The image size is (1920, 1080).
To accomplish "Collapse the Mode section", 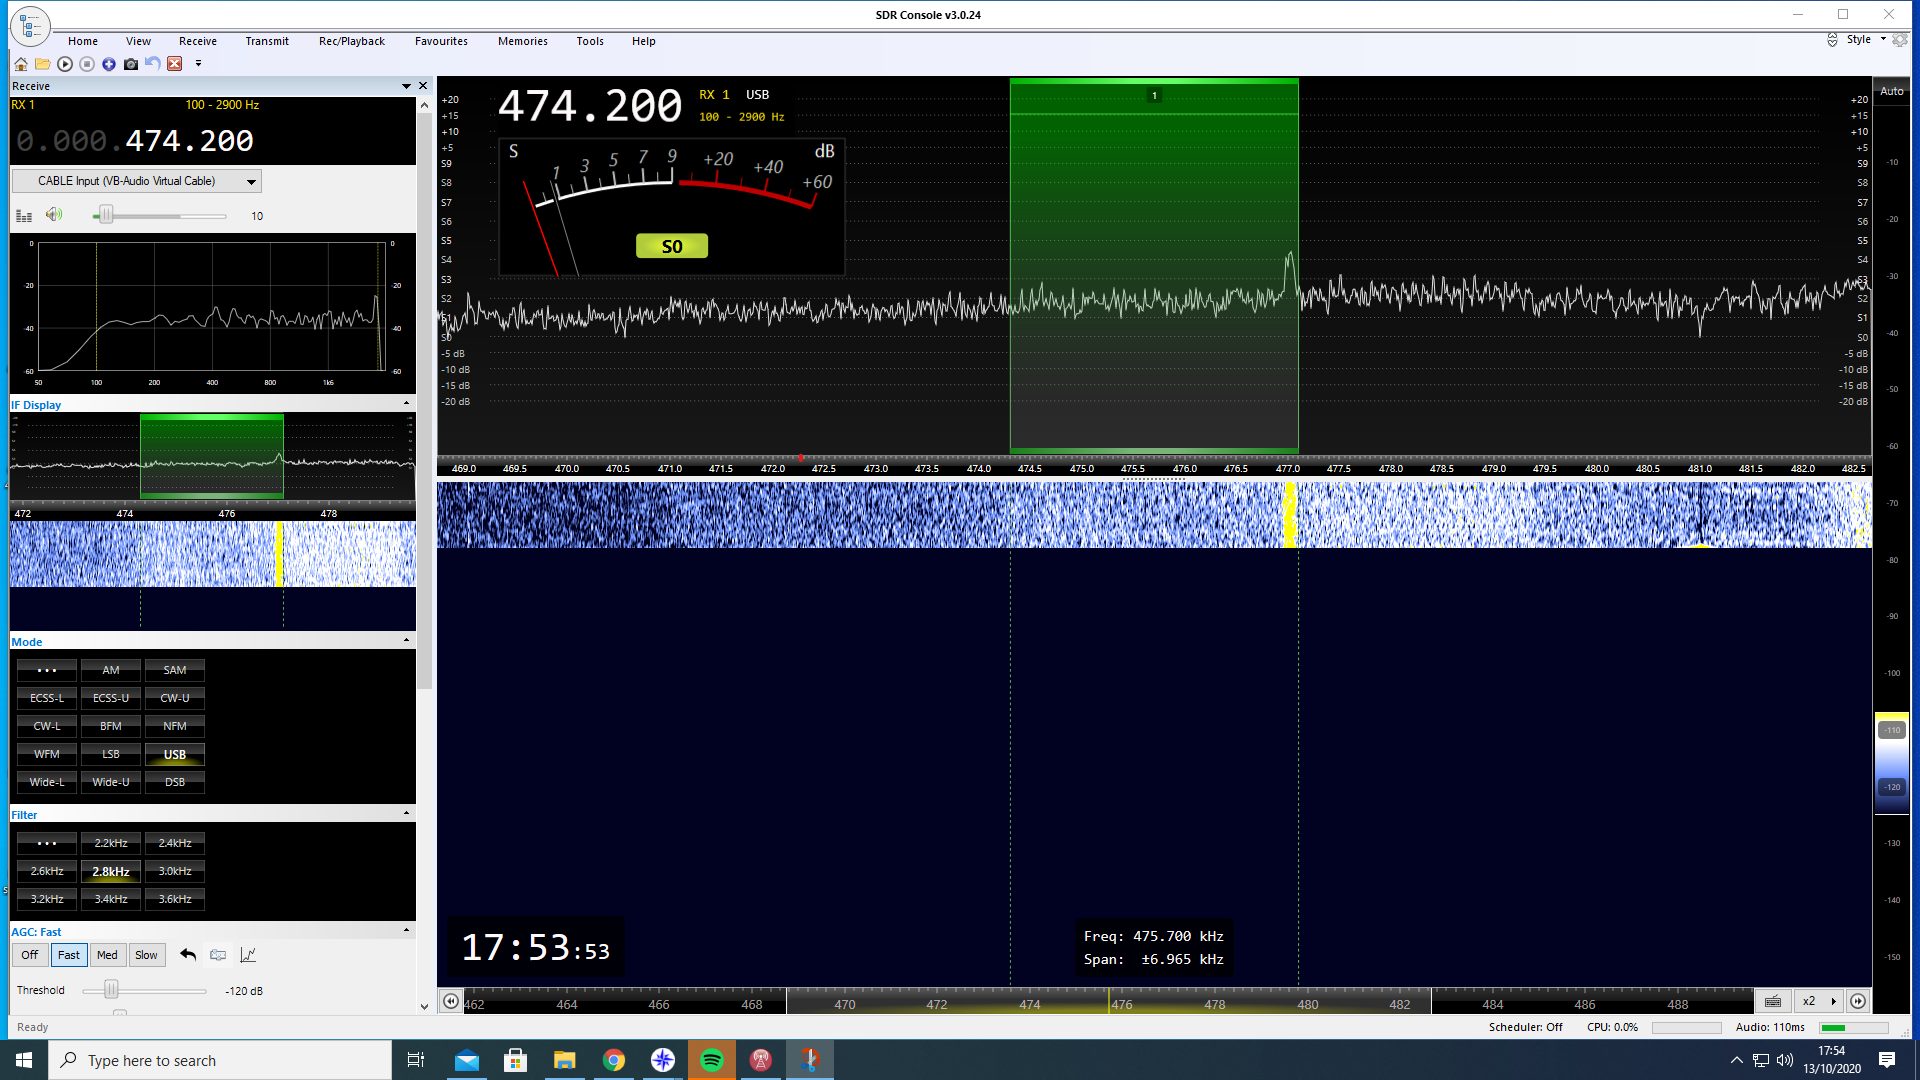I will click(406, 641).
